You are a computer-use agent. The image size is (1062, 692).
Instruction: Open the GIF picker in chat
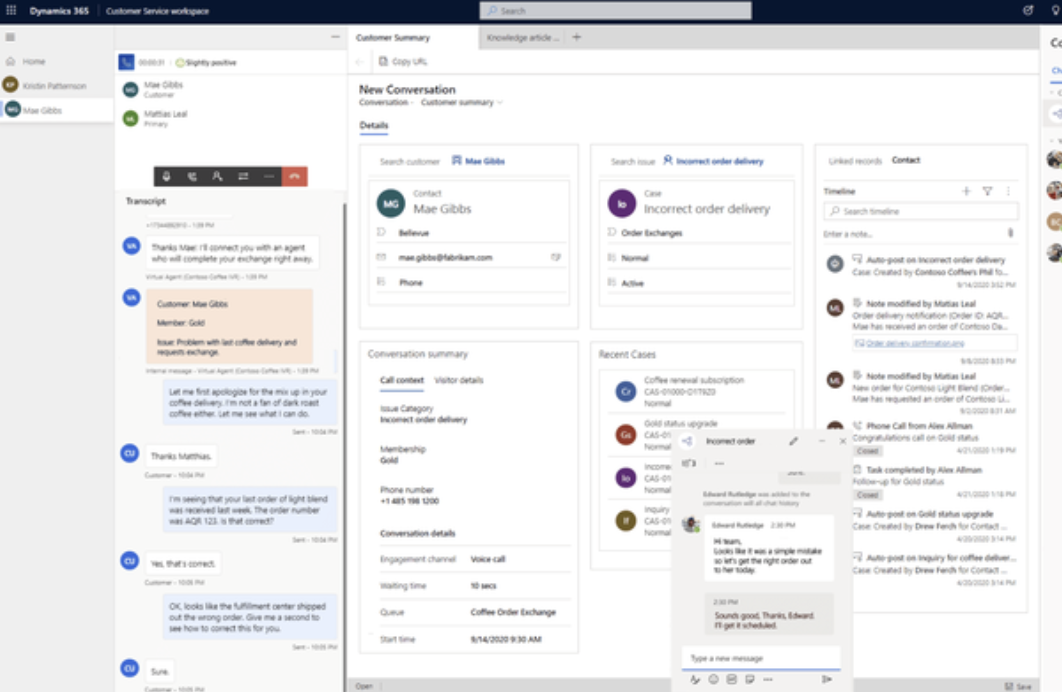coord(731,679)
